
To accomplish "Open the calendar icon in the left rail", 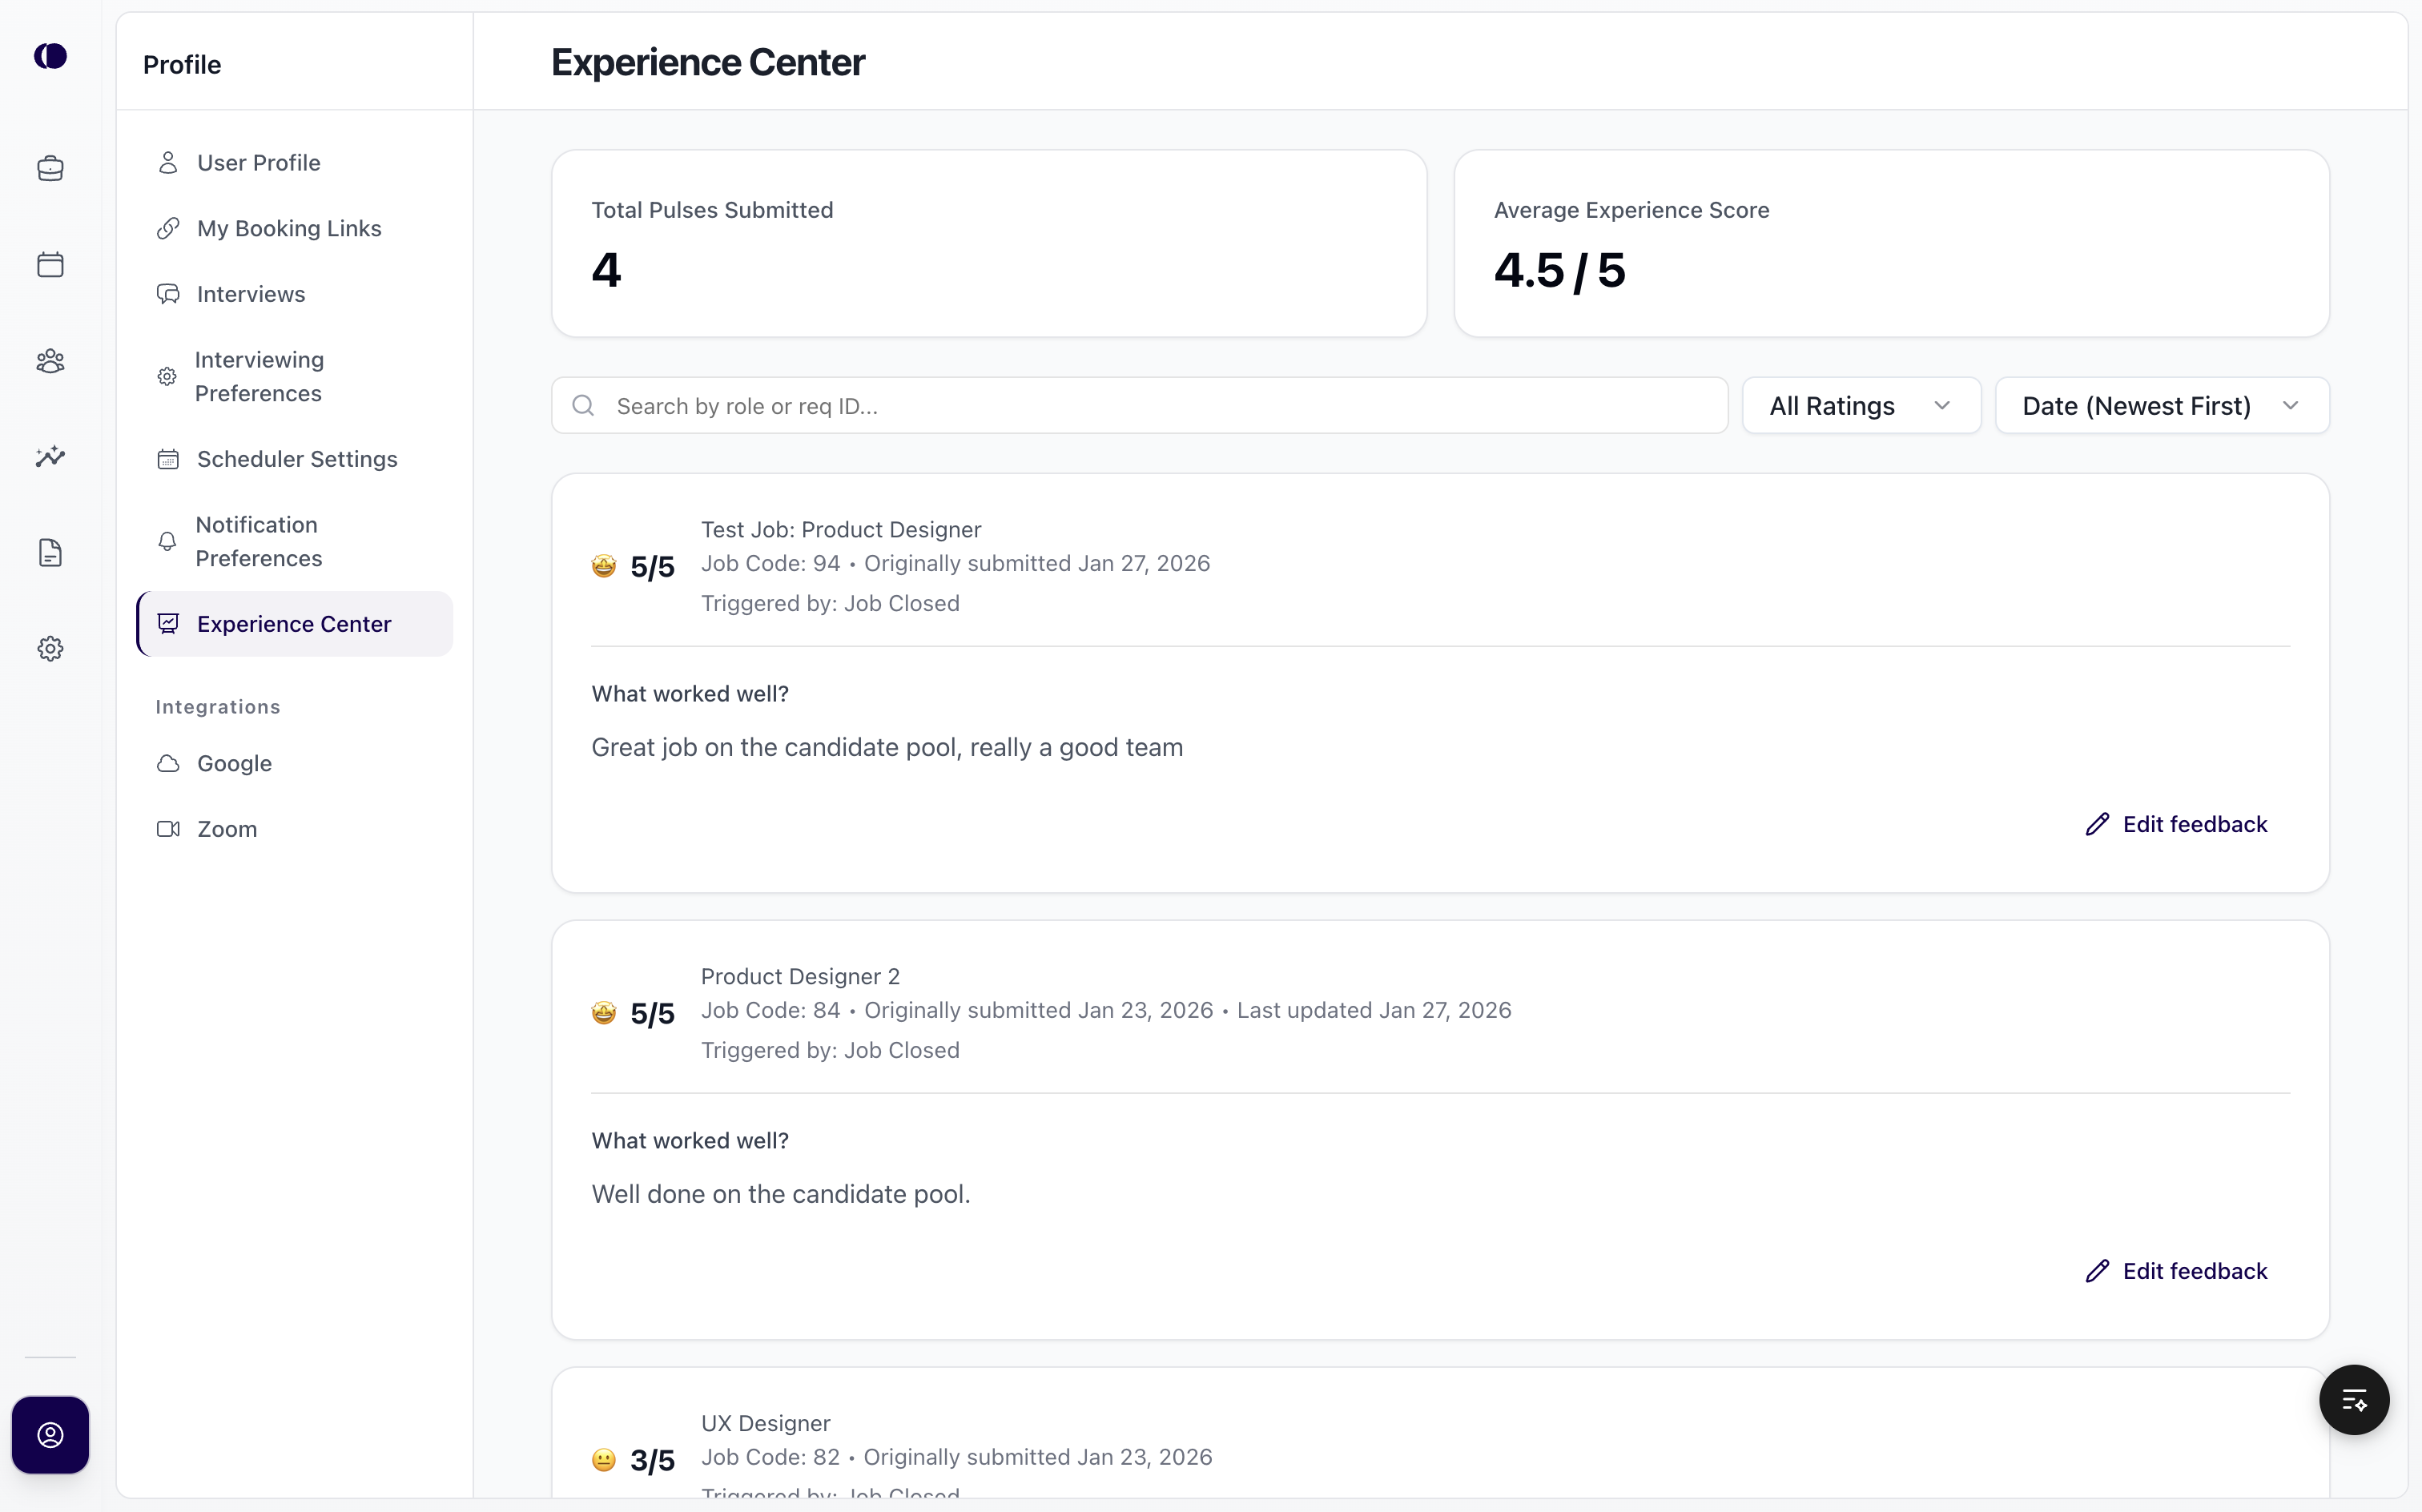I will tap(50, 264).
